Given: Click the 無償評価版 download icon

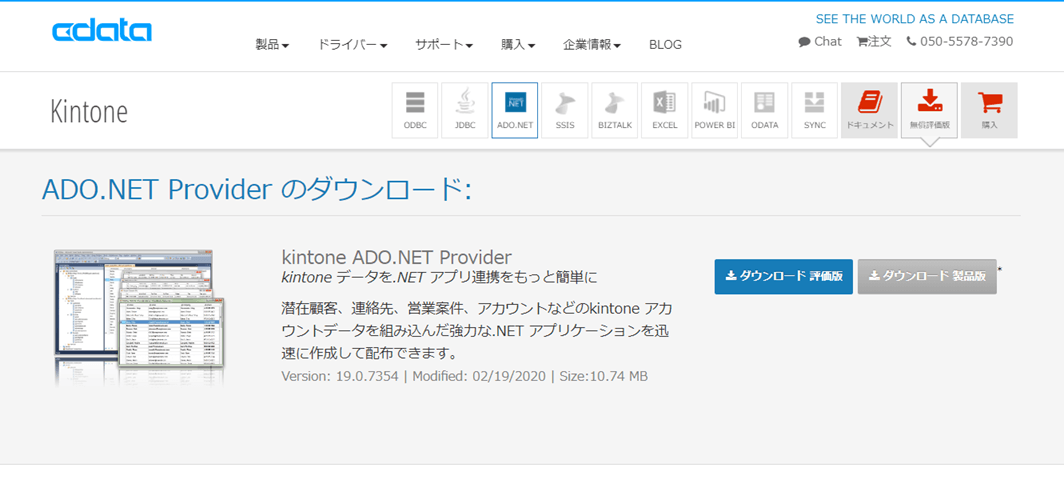Looking at the screenshot, I should pyautogui.click(x=929, y=110).
